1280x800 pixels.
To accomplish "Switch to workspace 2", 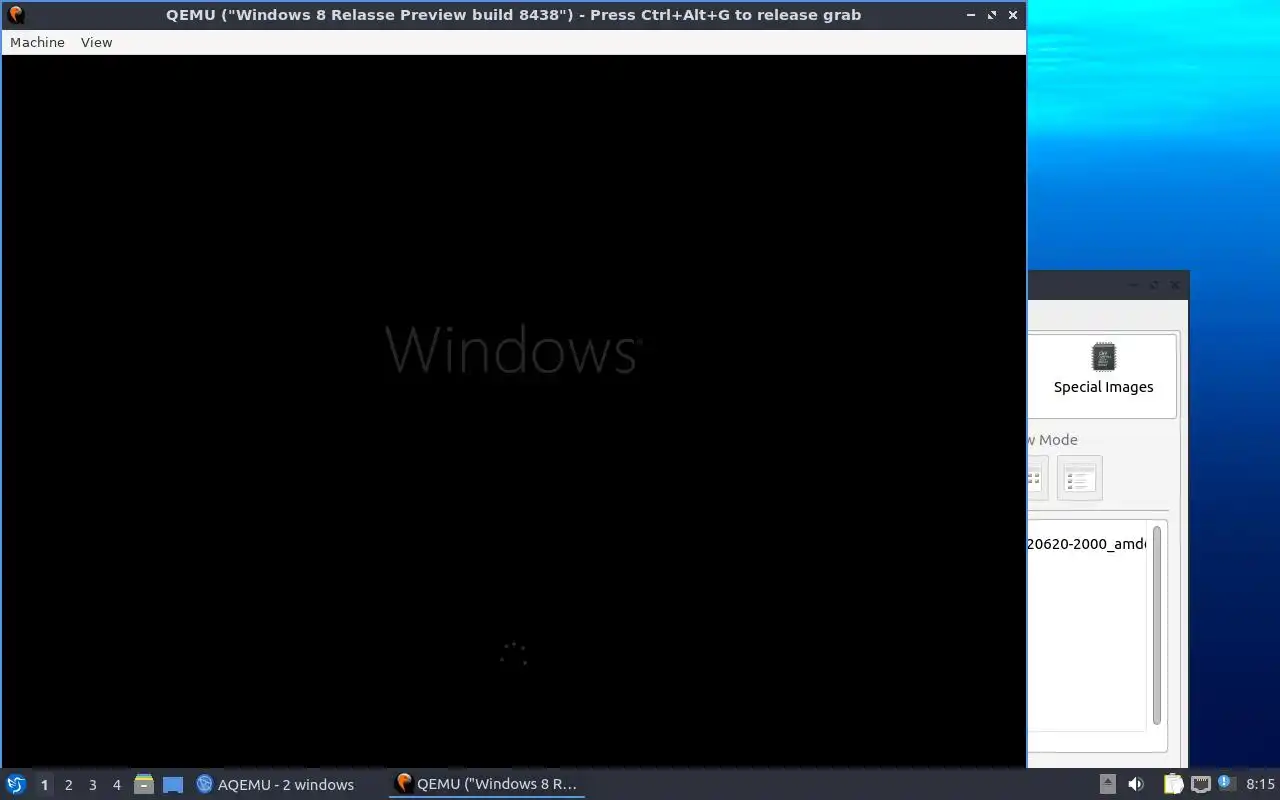I will tap(68, 785).
